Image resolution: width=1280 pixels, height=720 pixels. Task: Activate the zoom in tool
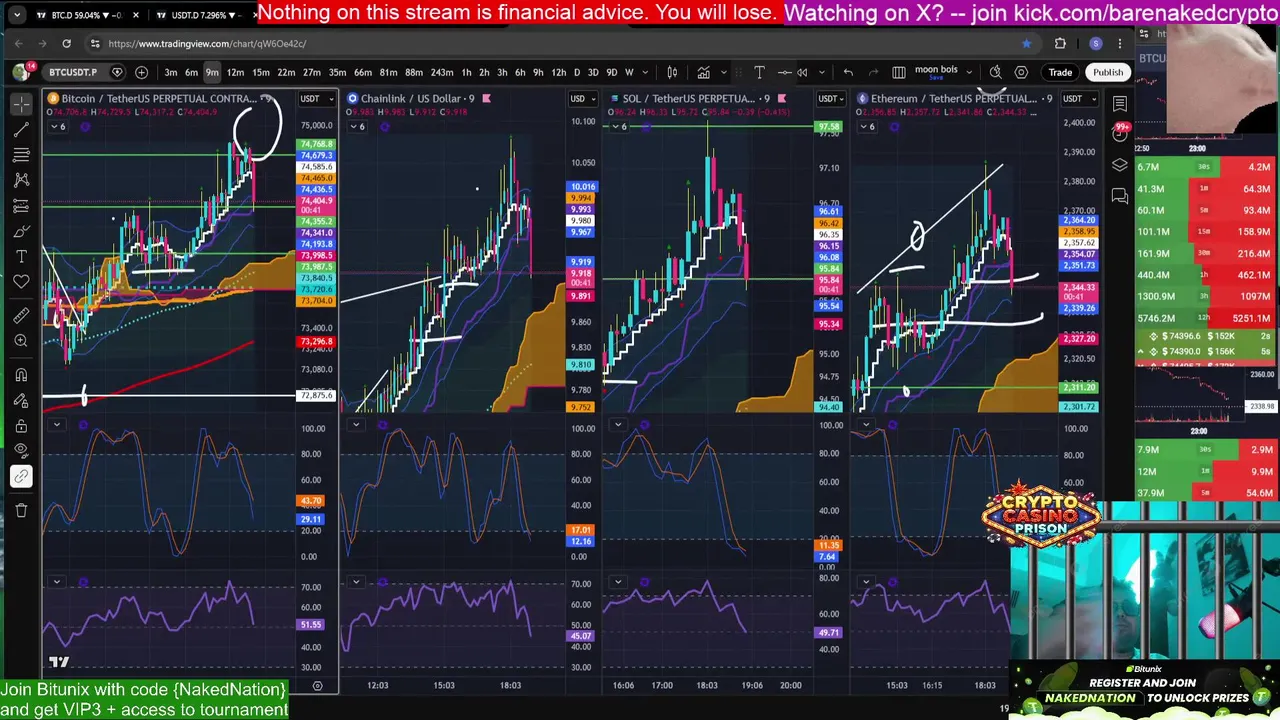click(21, 341)
